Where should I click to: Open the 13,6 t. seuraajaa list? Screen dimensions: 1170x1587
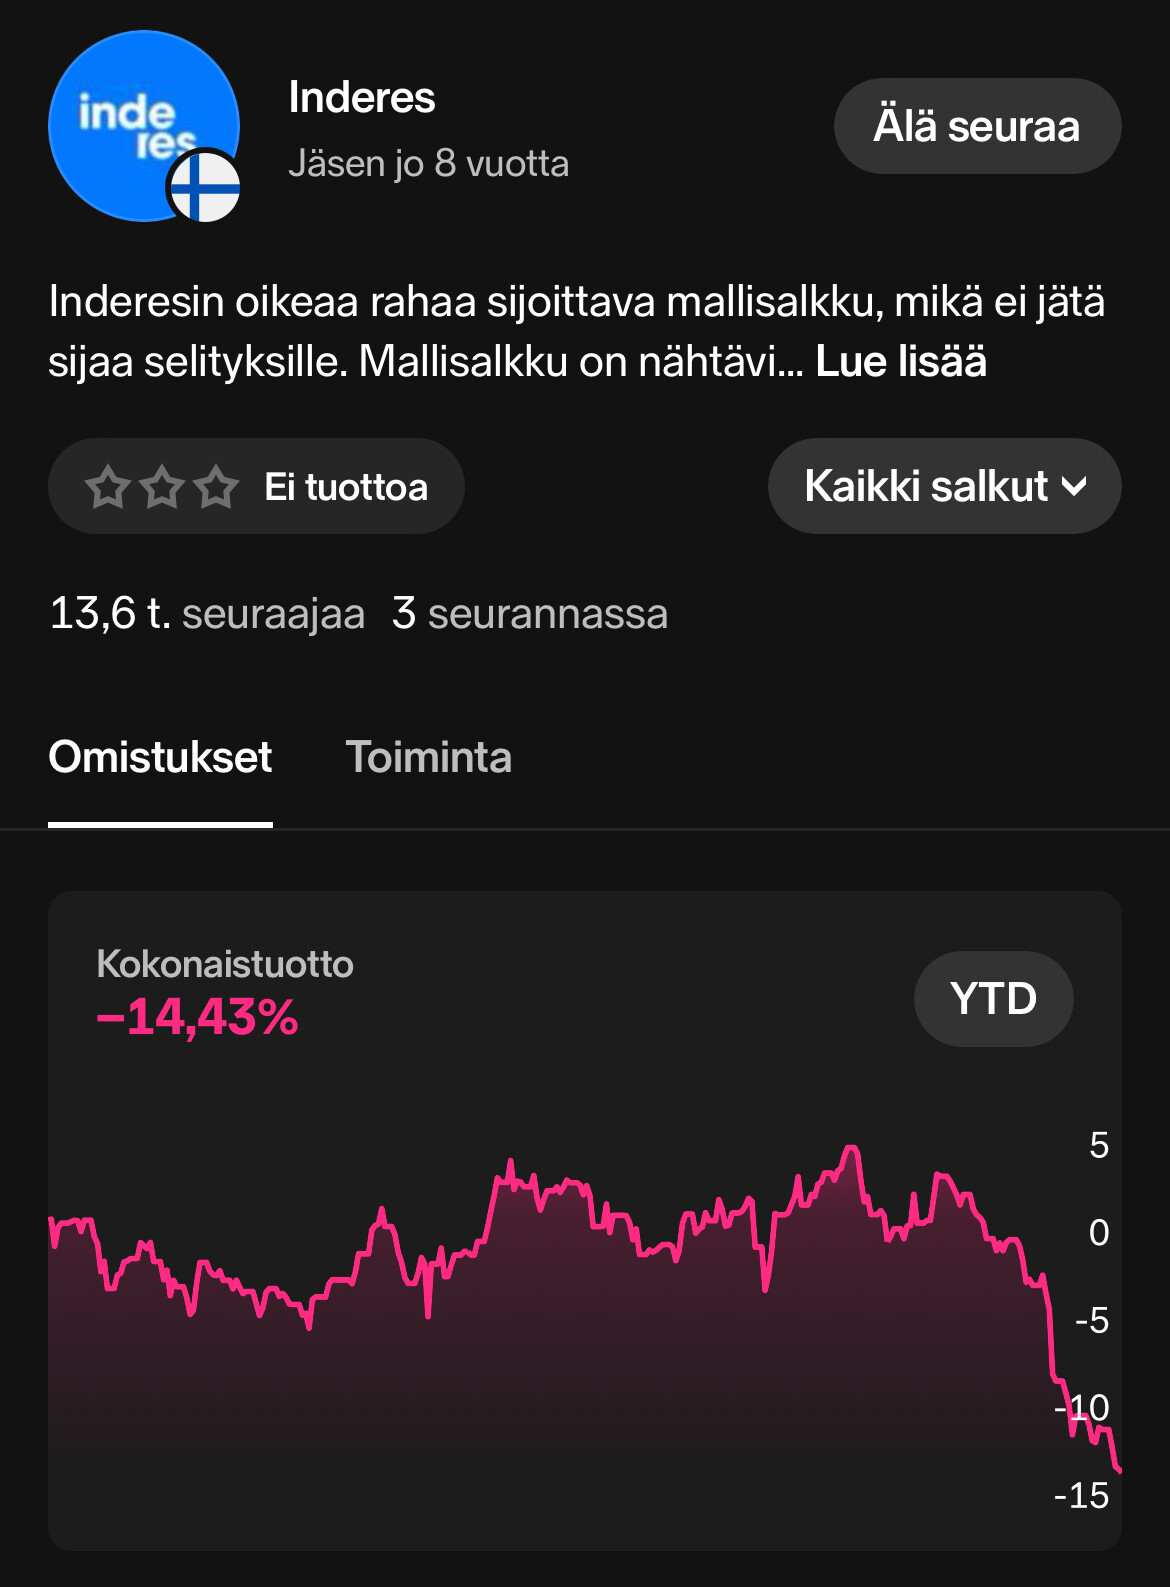[207, 613]
